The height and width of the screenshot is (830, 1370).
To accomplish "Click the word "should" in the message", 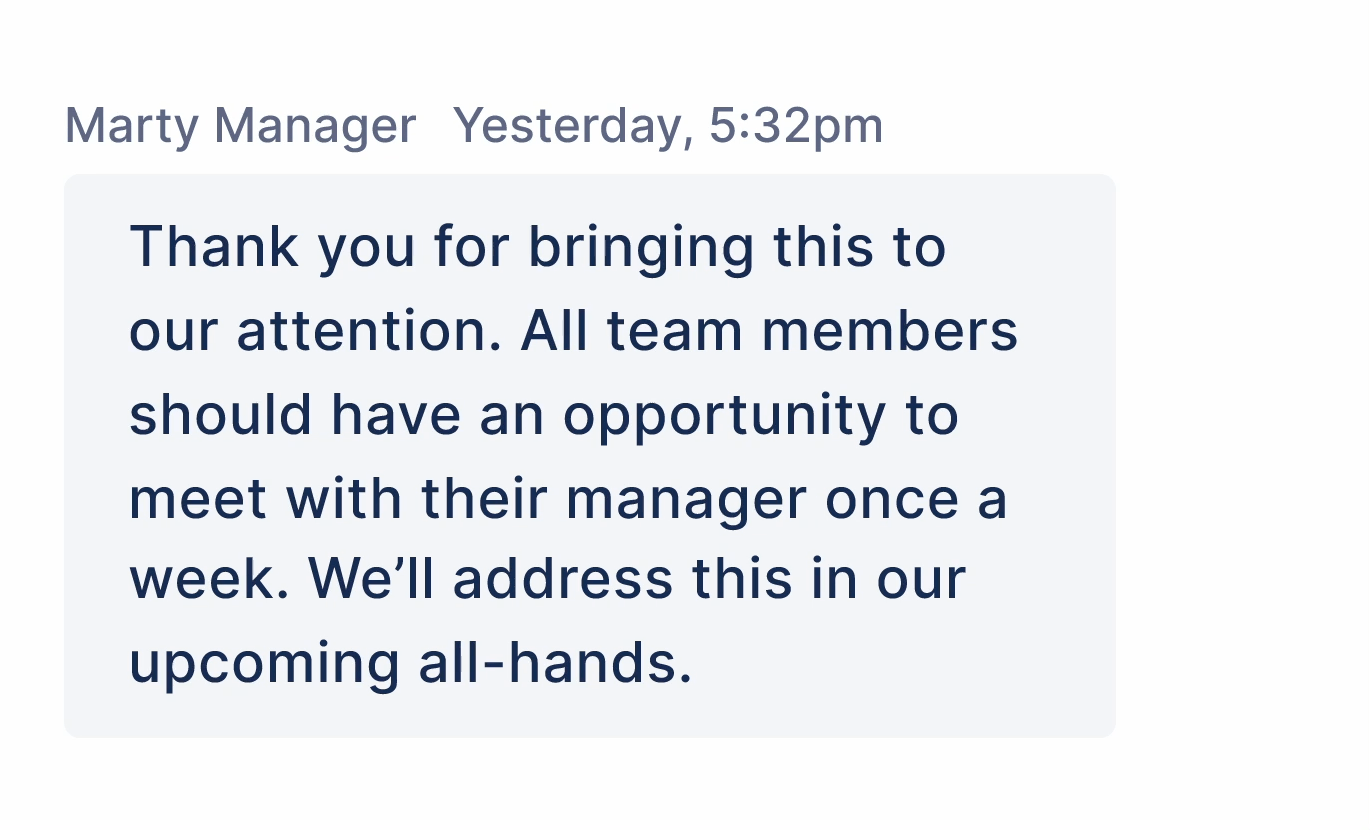I will tap(221, 414).
